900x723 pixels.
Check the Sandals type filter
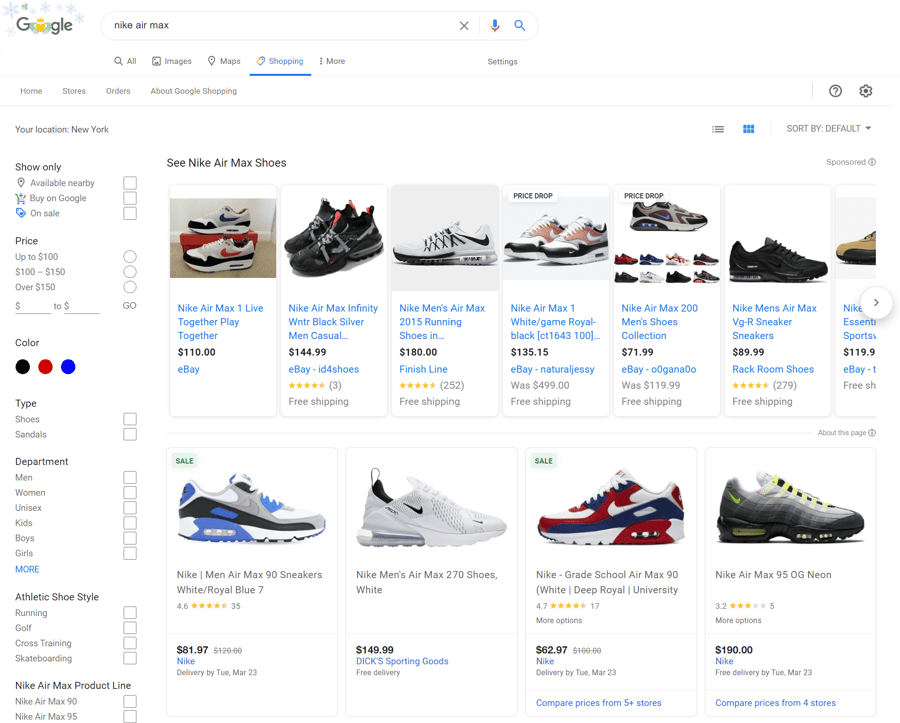[x=130, y=434]
